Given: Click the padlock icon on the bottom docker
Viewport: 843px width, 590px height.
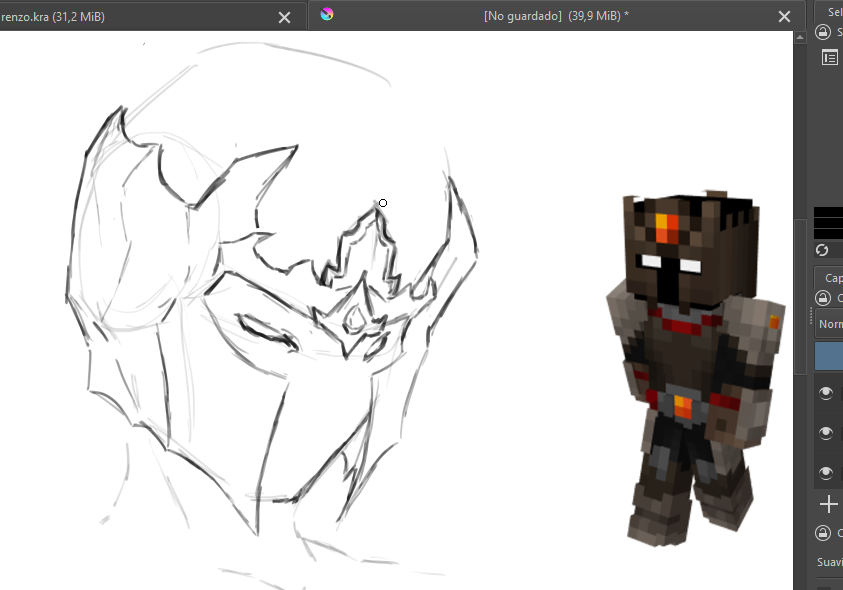Looking at the screenshot, I should coord(825,533).
